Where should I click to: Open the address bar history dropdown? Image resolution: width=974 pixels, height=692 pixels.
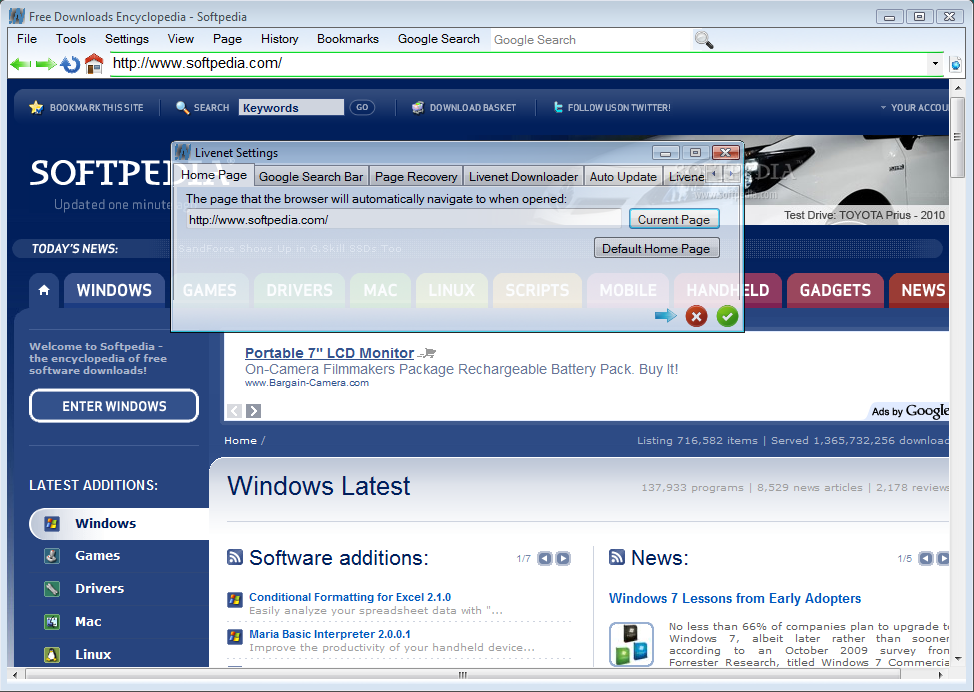(x=935, y=63)
